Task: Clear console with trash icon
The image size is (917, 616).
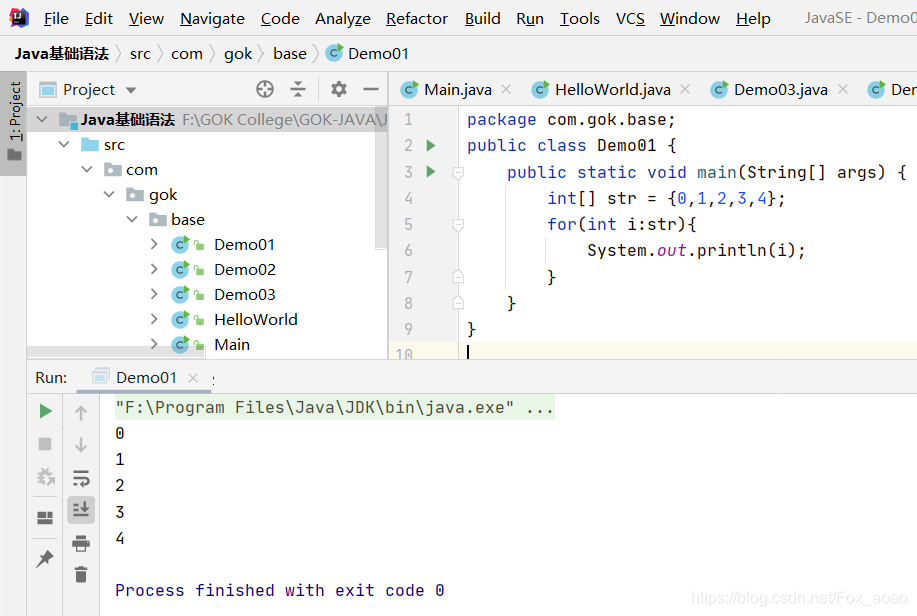Action: click(81, 574)
